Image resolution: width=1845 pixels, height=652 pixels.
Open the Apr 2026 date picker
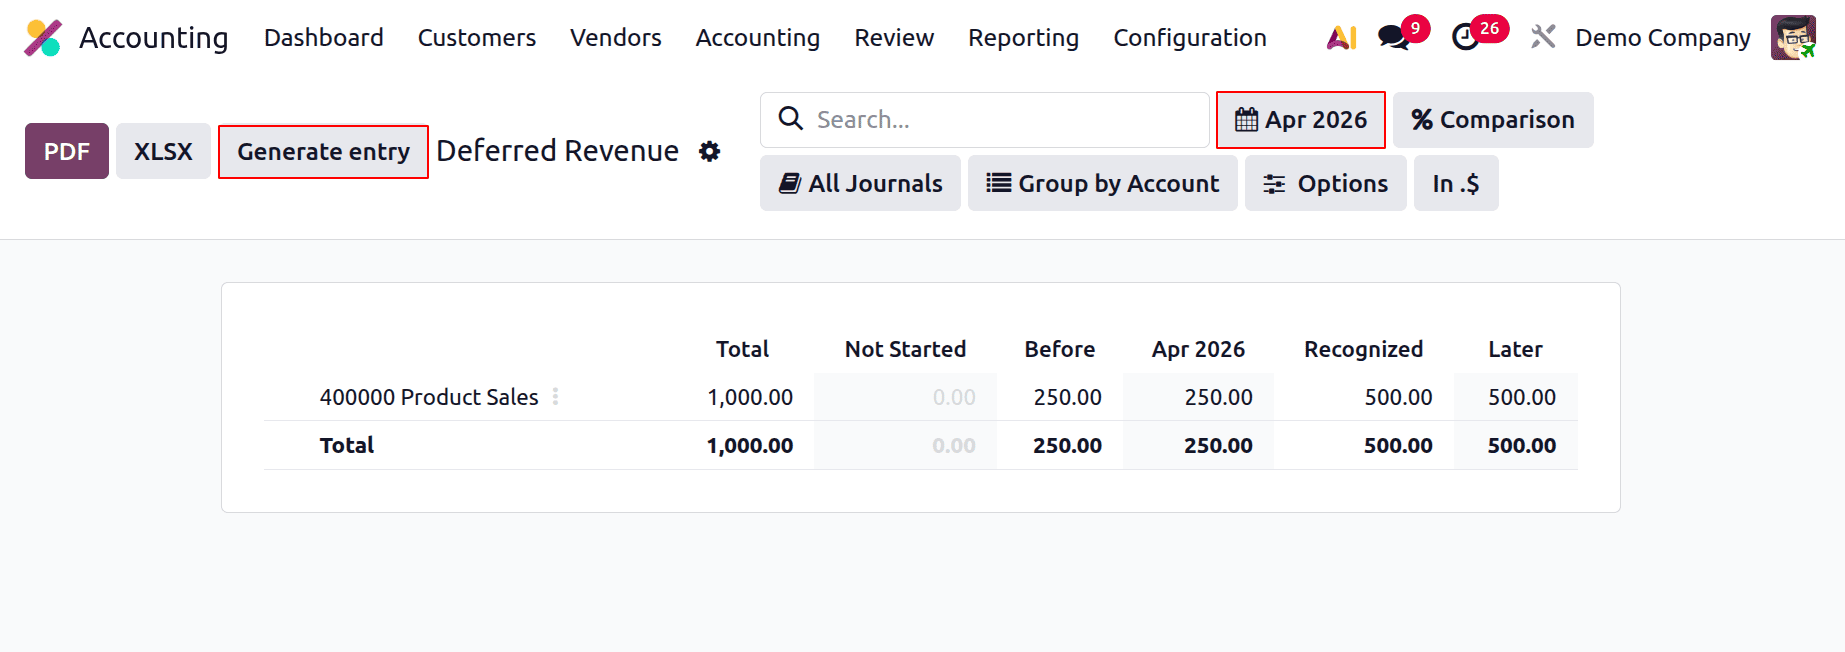coord(1300,120)
